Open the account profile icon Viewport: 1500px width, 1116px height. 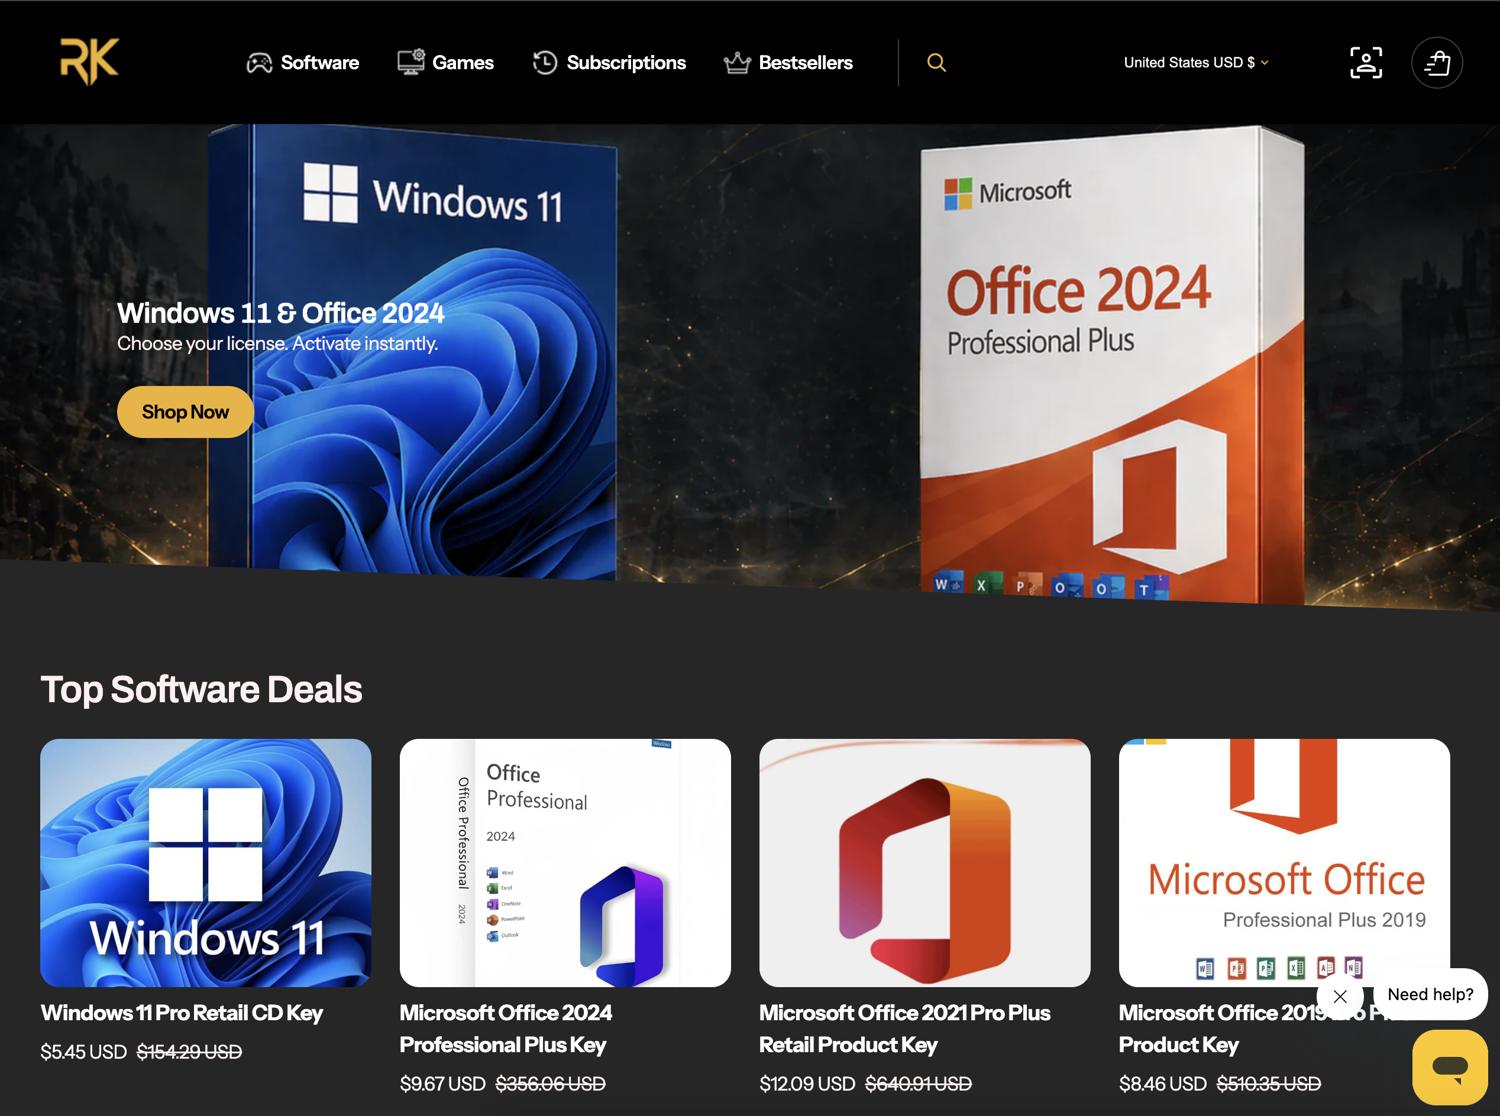(x=1366, y=62)
